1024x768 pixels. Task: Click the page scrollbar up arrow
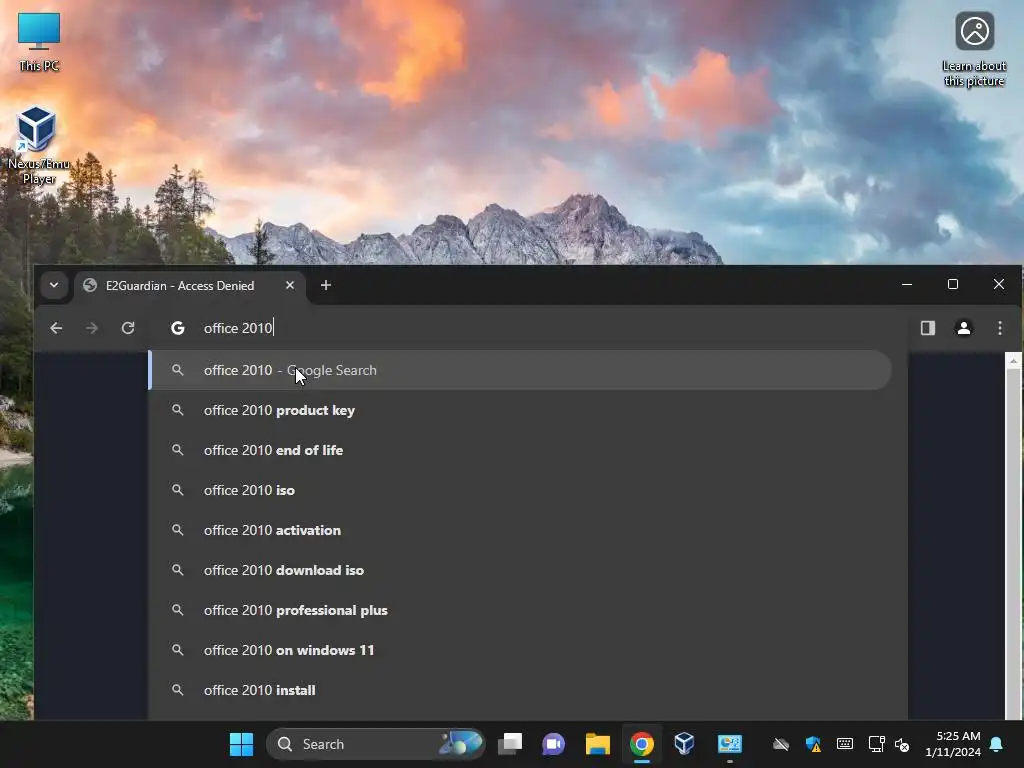1013,360
